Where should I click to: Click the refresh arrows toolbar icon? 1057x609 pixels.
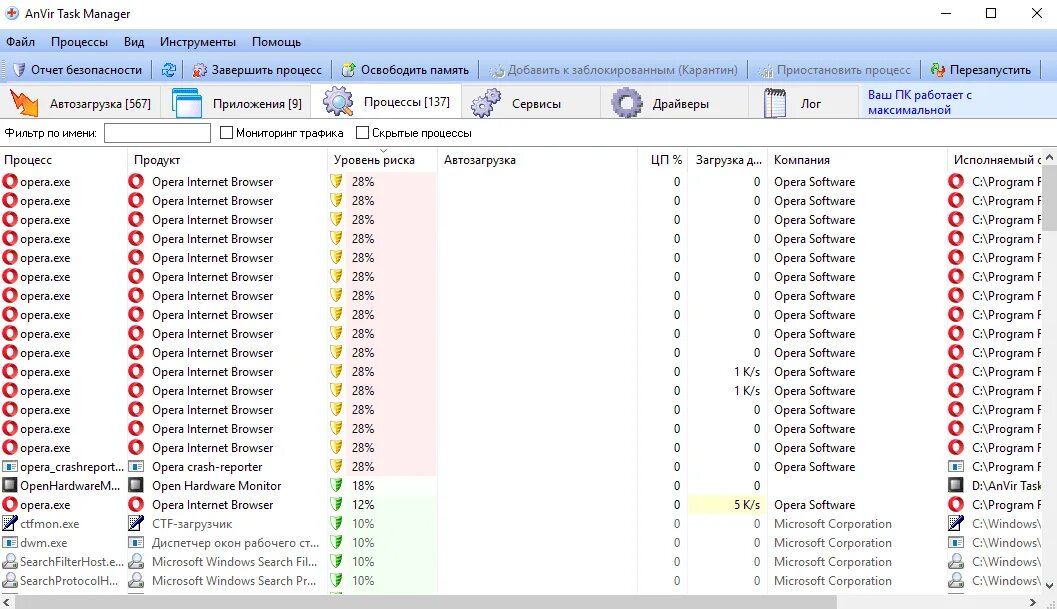point(169,69)
